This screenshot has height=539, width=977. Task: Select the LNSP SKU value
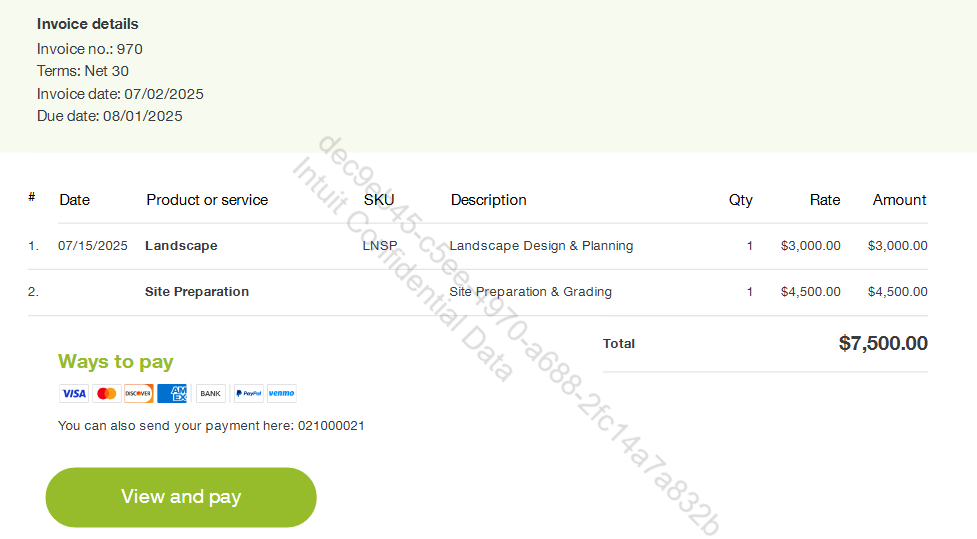(380, 246)
